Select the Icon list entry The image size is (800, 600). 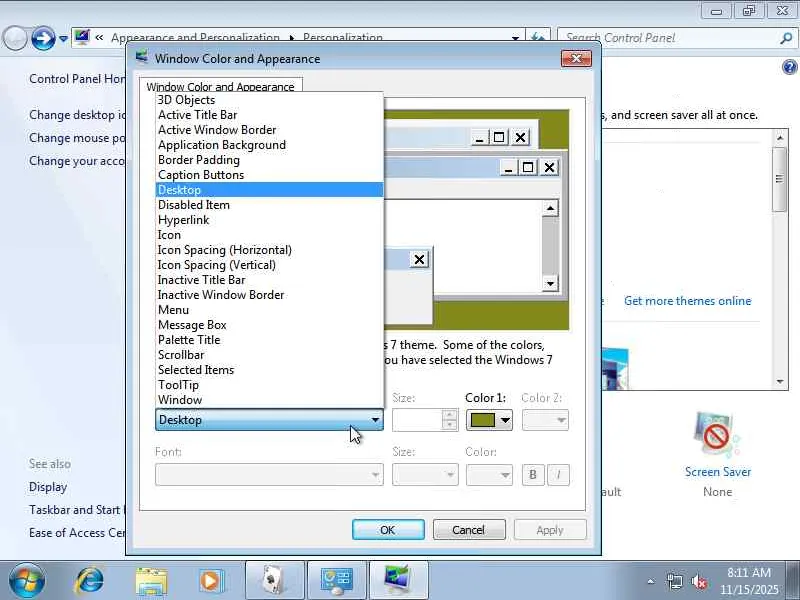tap(269, 235)
